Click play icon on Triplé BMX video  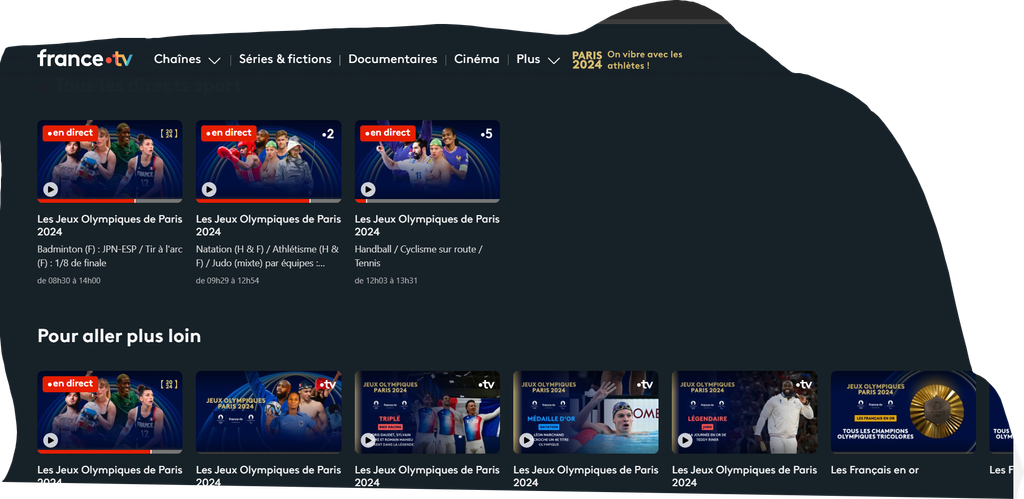(368, 440)
